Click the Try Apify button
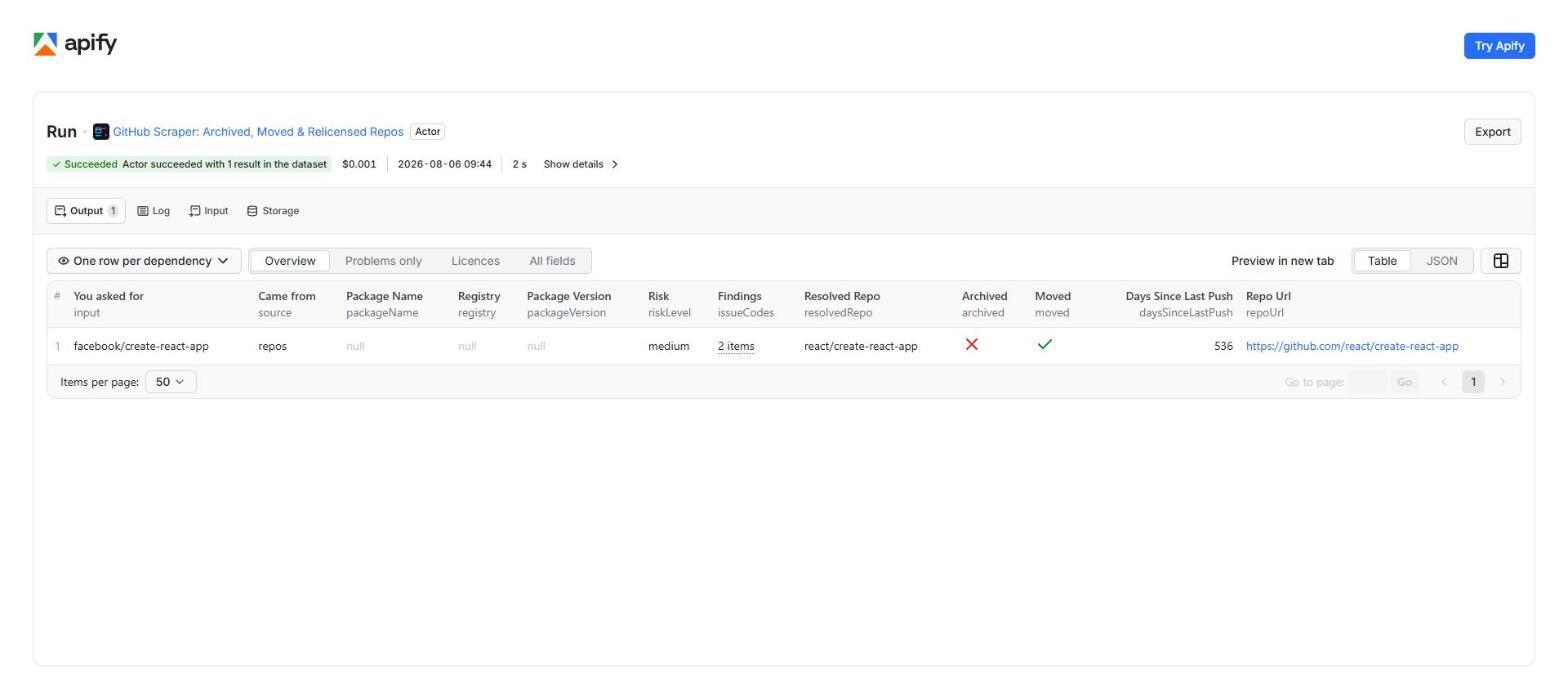This screenshot has width=1568, height=699. pyautogui.click(x=1499, y=46)
